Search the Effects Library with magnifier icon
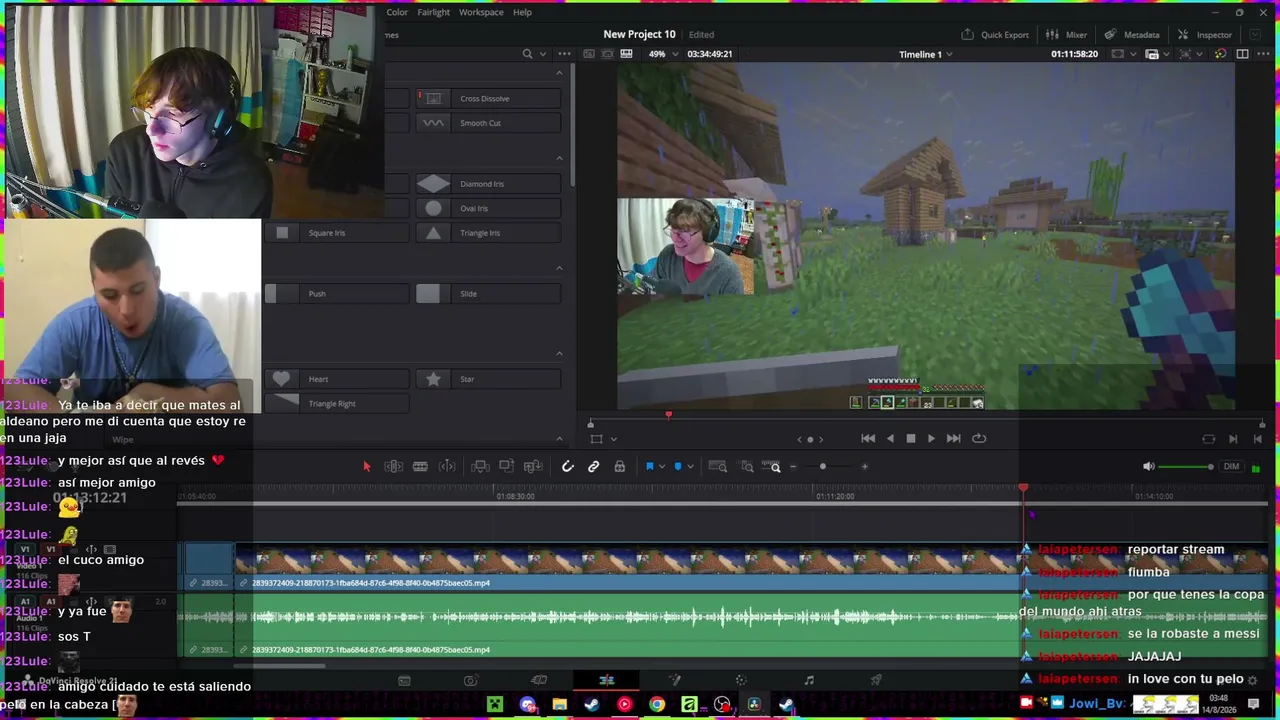 point(527,54)
